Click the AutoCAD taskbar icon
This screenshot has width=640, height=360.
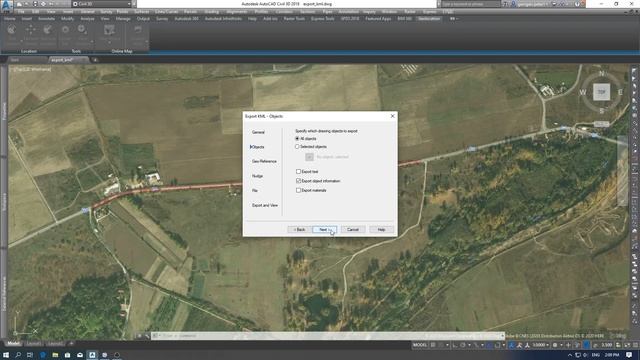coord(92,355)
